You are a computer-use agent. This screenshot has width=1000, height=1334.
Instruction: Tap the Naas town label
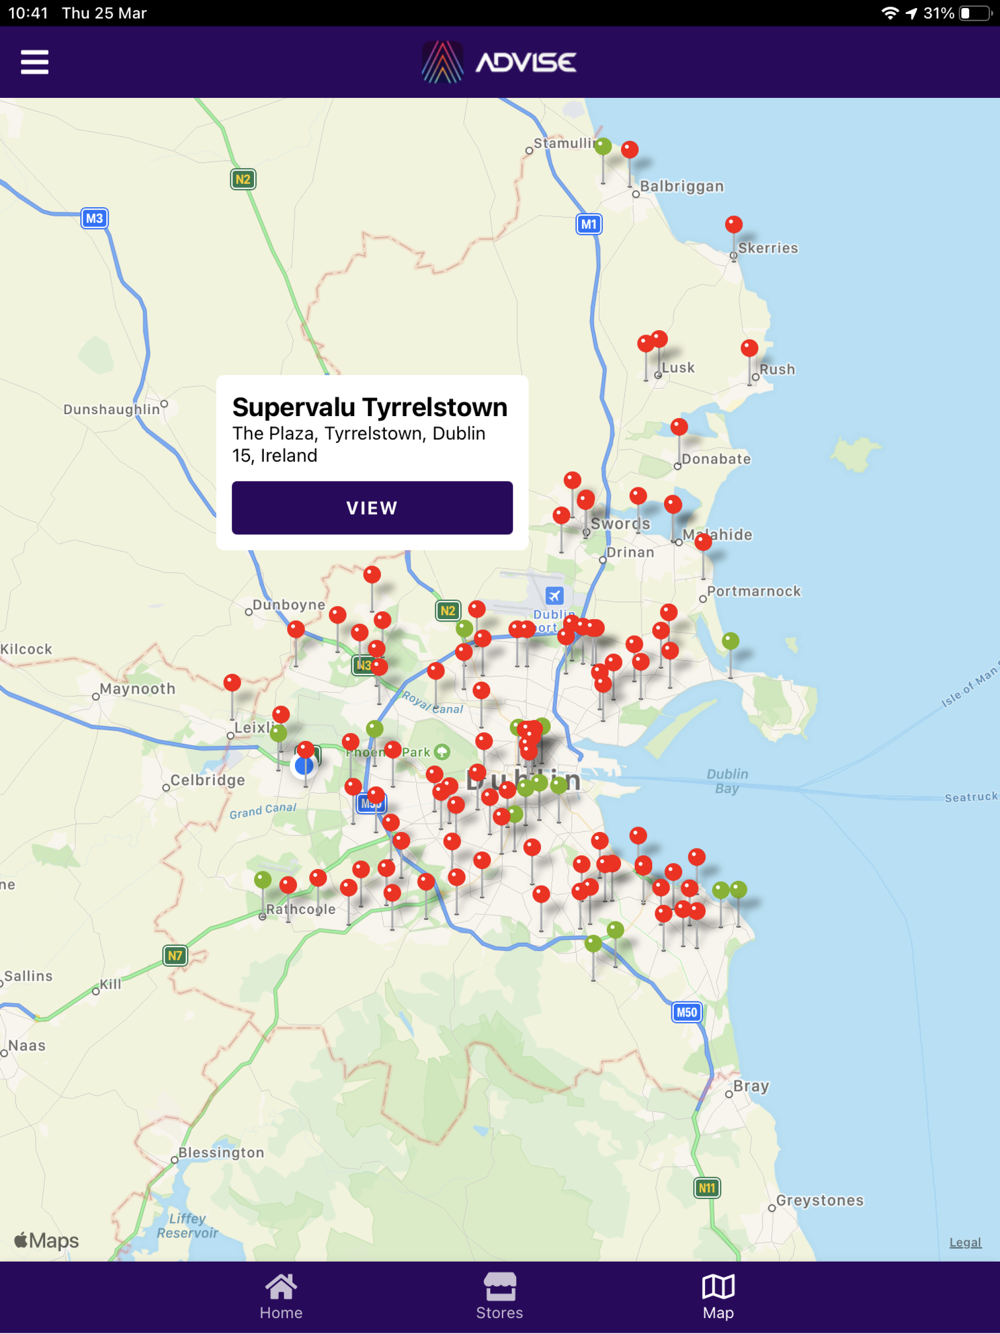(27, 1046)
